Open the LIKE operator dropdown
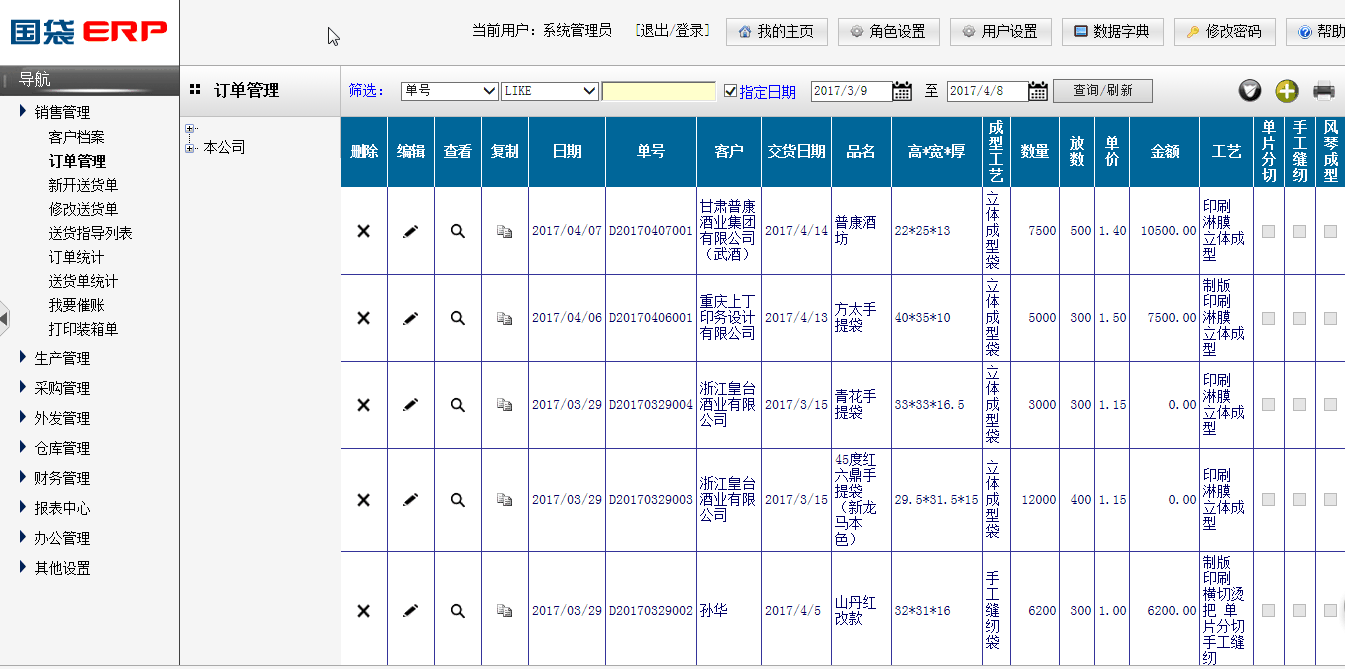 (549, 91)
